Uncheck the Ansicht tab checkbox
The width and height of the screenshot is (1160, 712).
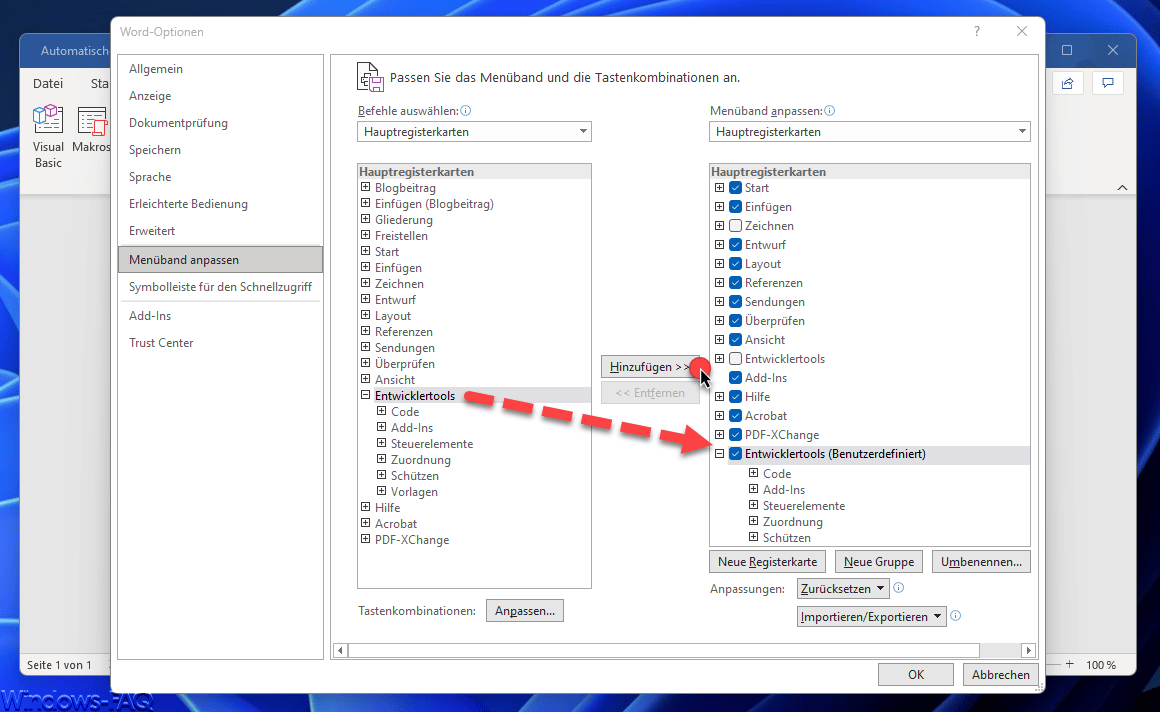click(735, 340)
